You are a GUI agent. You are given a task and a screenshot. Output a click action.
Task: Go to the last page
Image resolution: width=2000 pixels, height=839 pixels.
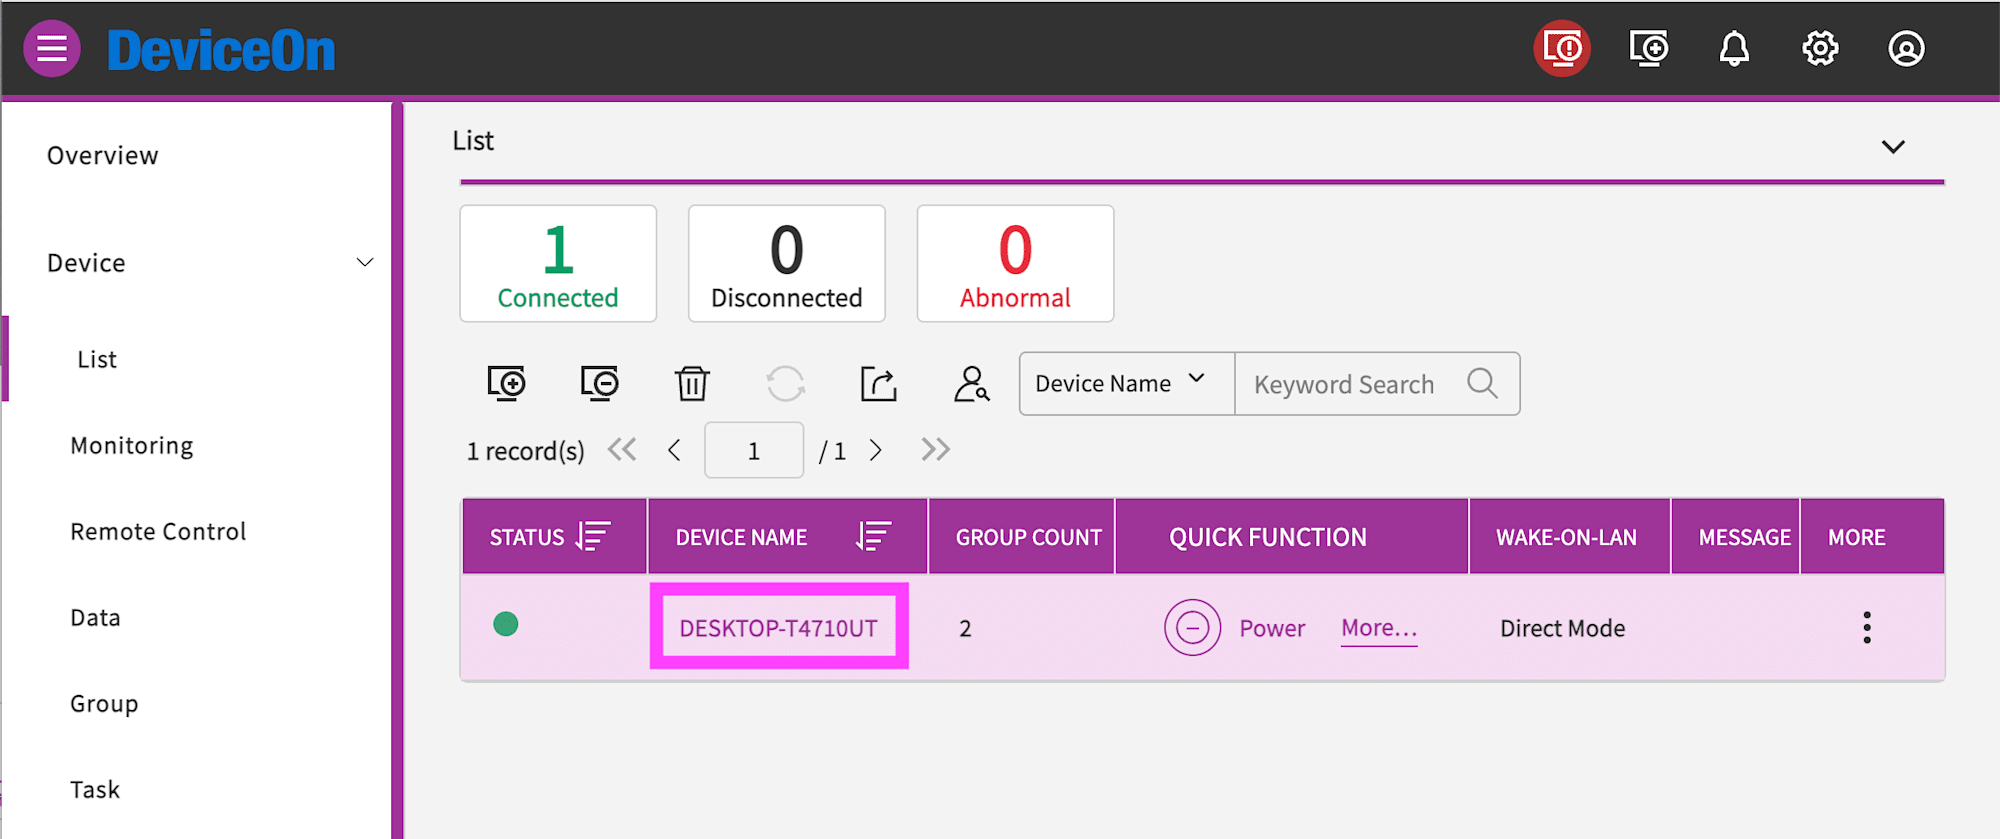pyautogui.click(x=935, y=450)
